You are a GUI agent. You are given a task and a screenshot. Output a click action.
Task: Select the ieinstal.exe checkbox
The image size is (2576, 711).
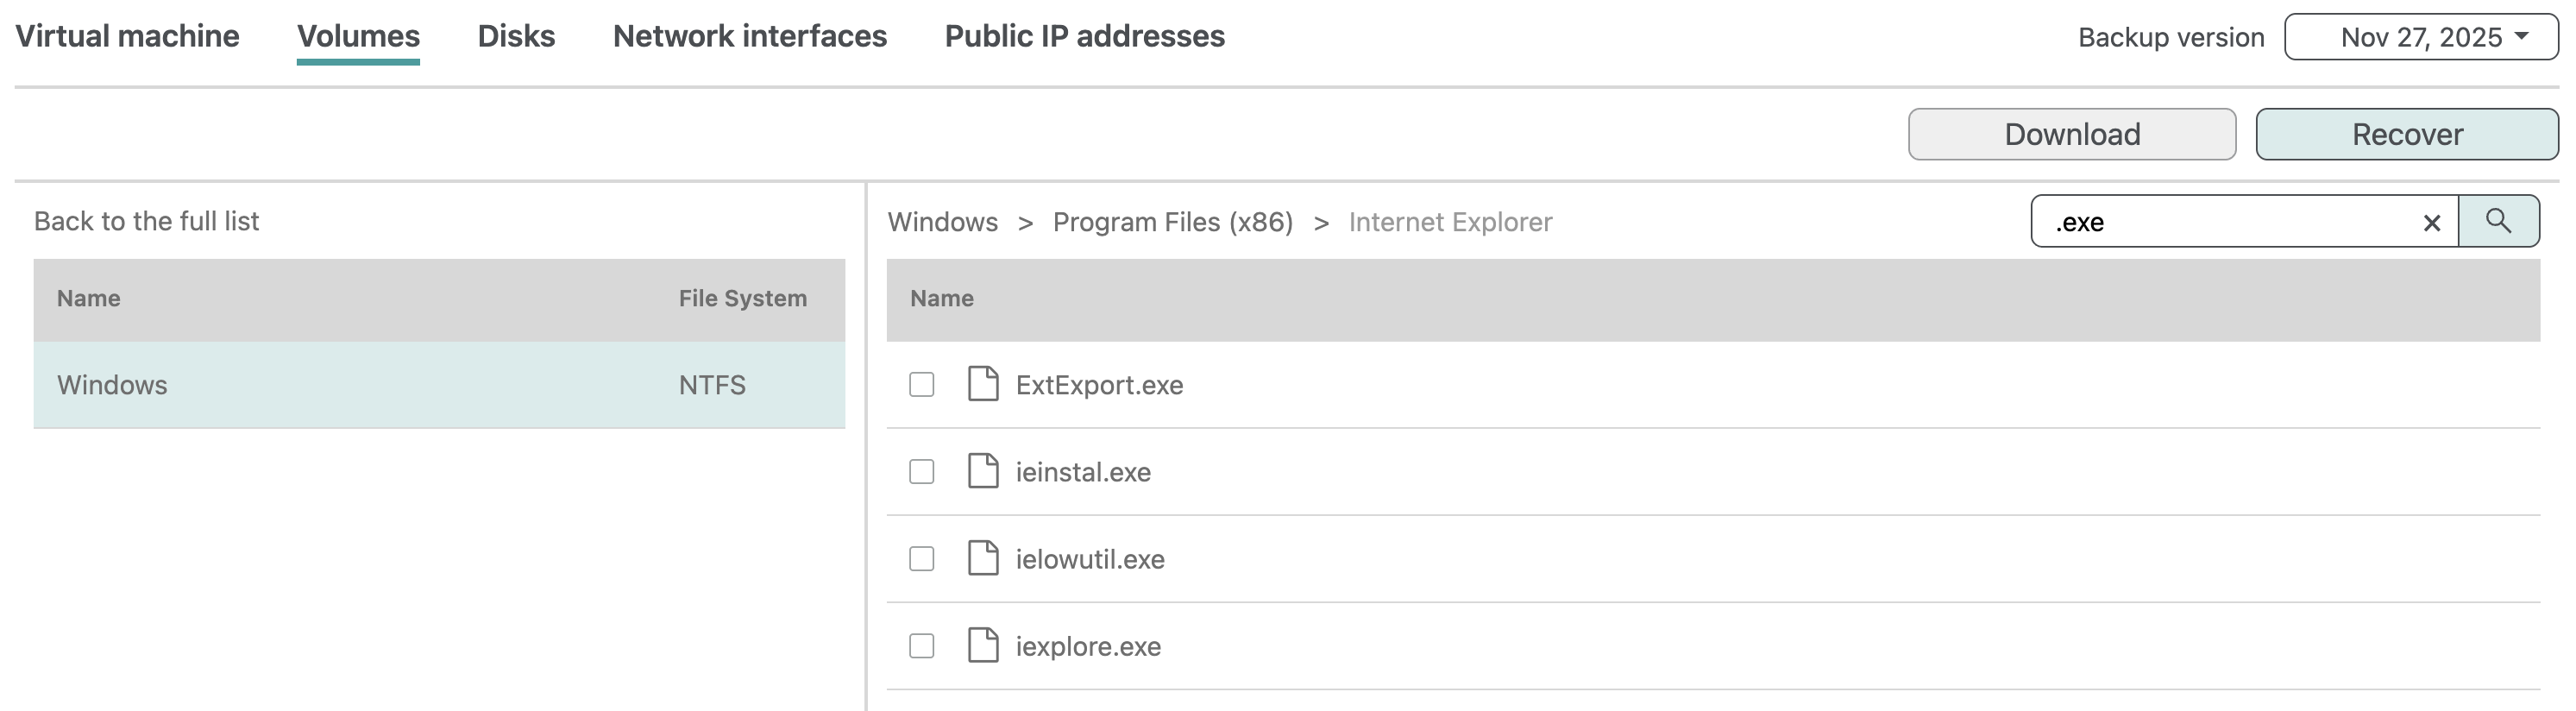coord(921,471)
